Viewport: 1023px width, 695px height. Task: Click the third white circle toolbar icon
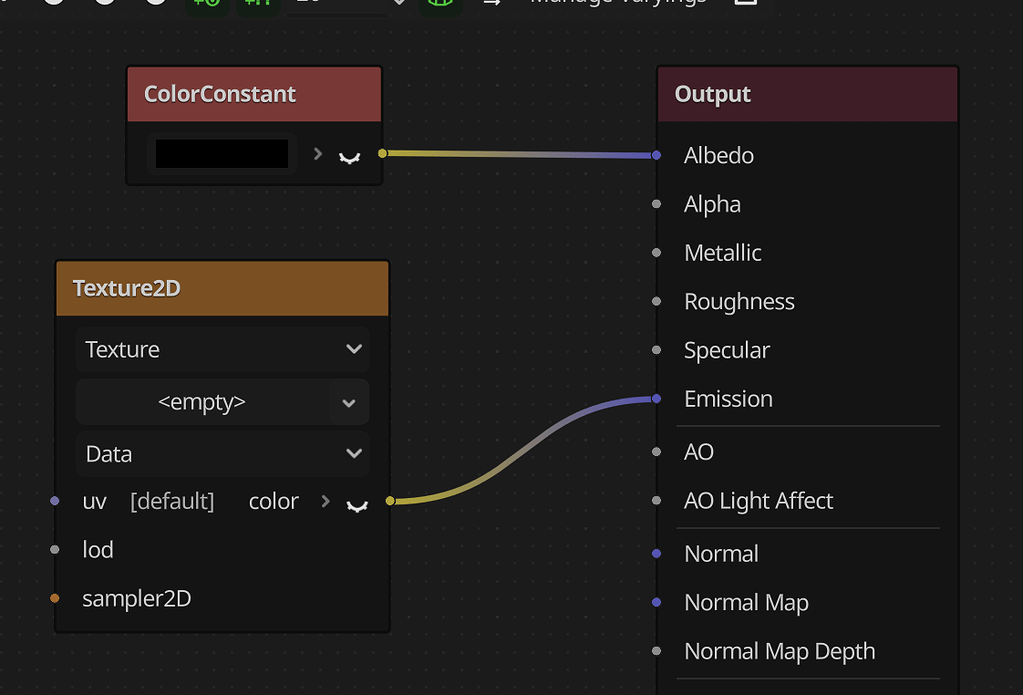155,4
